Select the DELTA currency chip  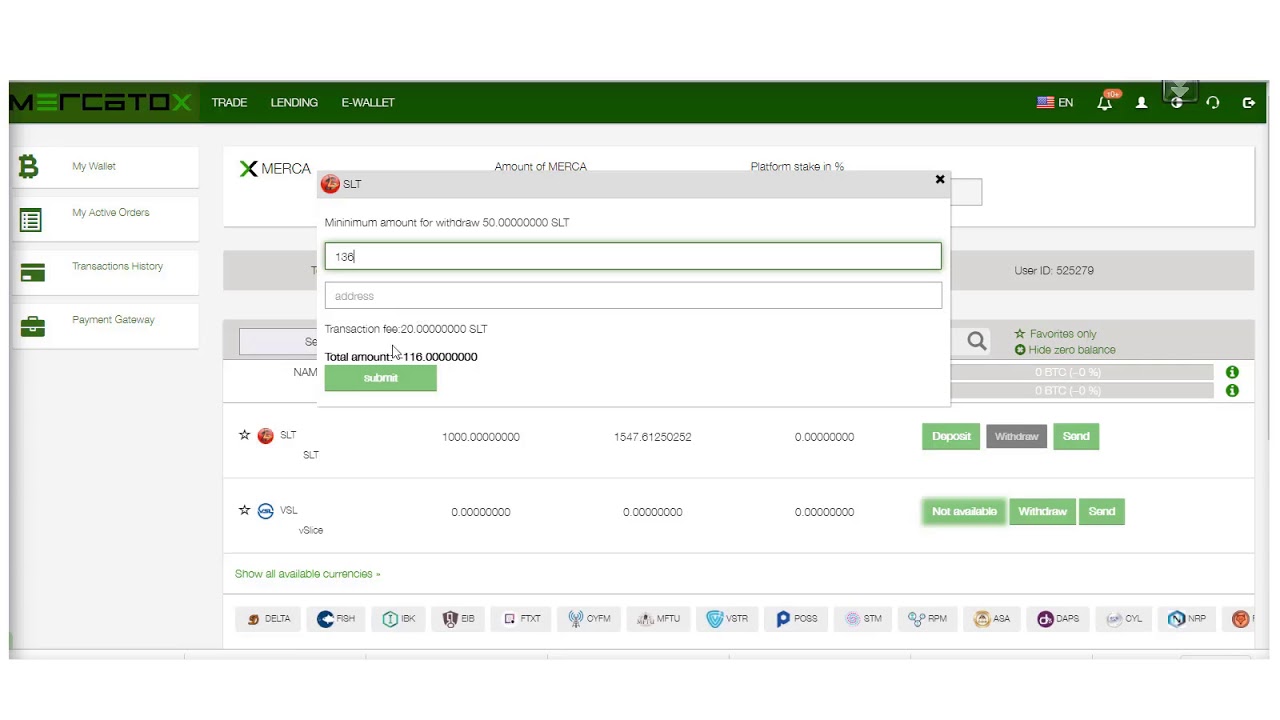coord(268,619)
